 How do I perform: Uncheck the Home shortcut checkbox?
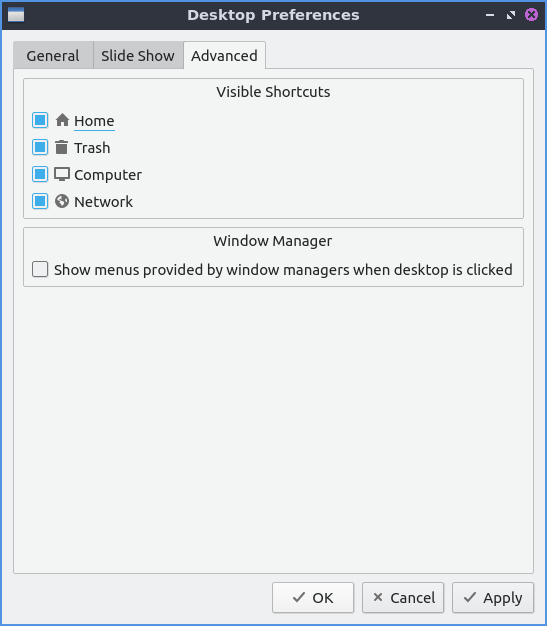click(40, 120)
